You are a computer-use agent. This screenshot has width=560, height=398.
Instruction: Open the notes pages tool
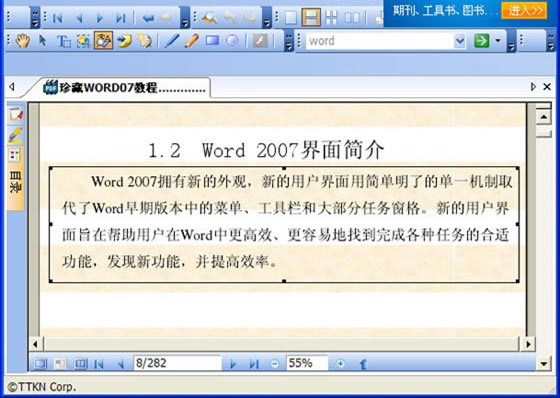tap(145, 41)
